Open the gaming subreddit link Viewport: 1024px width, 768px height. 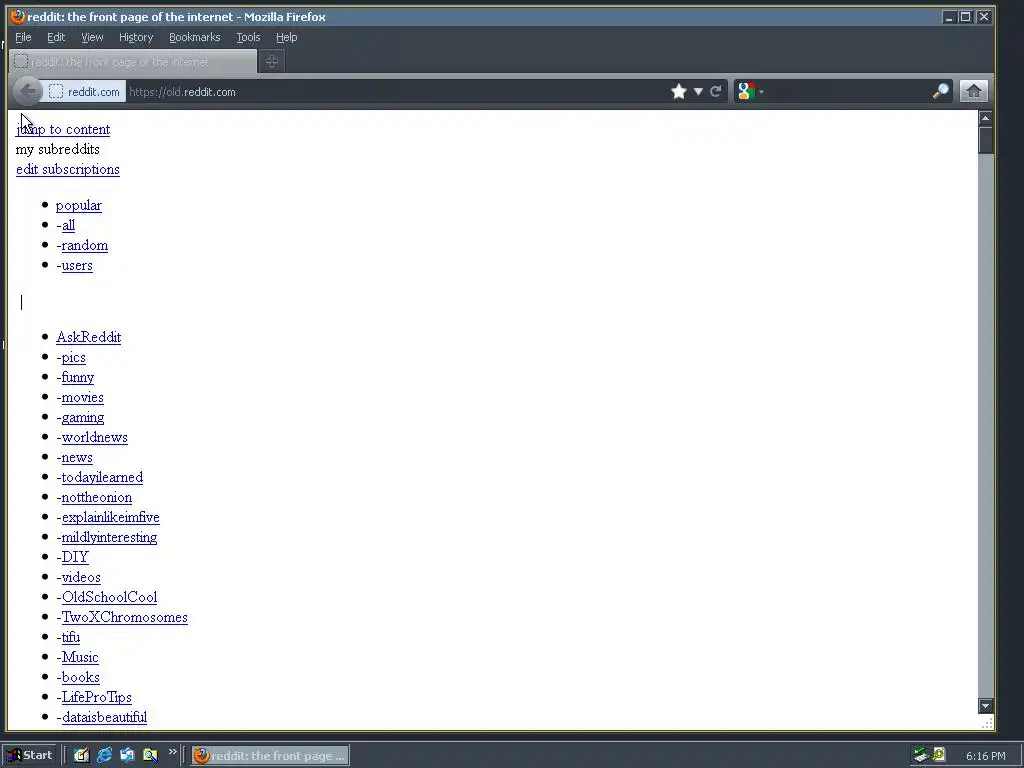click(82, 417)
